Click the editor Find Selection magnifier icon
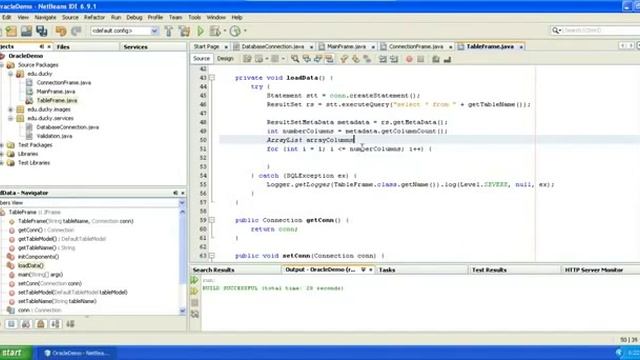640x360 pixels. [295, 59]
